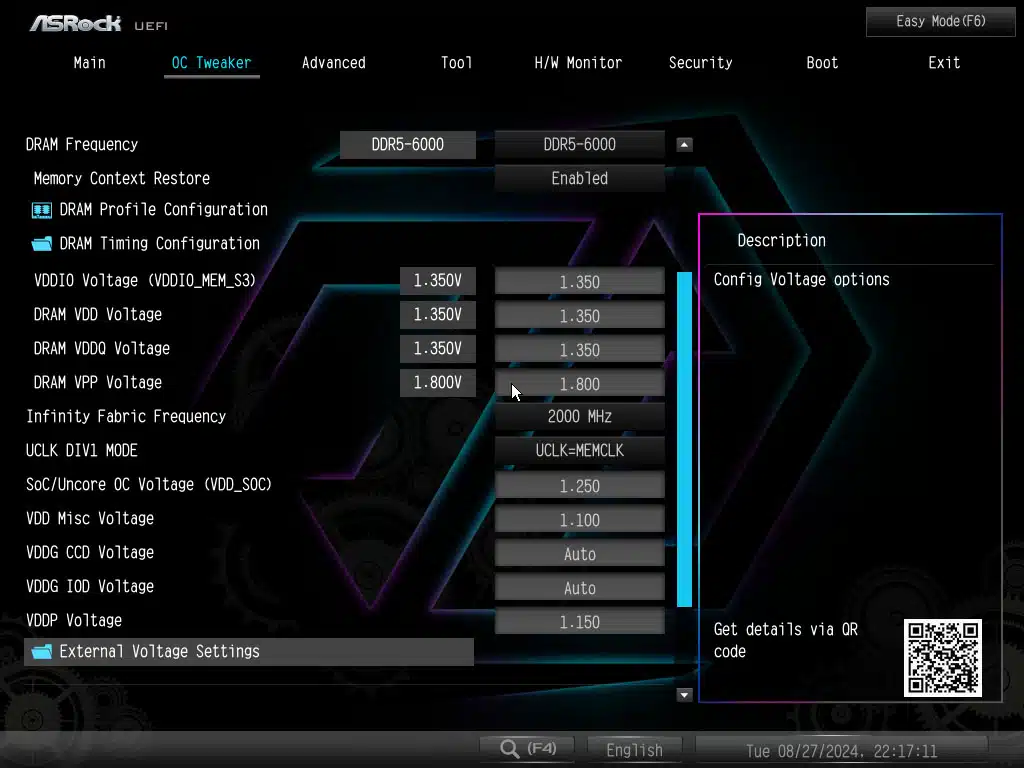Click the English language button
This screenshot has width=1024, height=768.
634,750
